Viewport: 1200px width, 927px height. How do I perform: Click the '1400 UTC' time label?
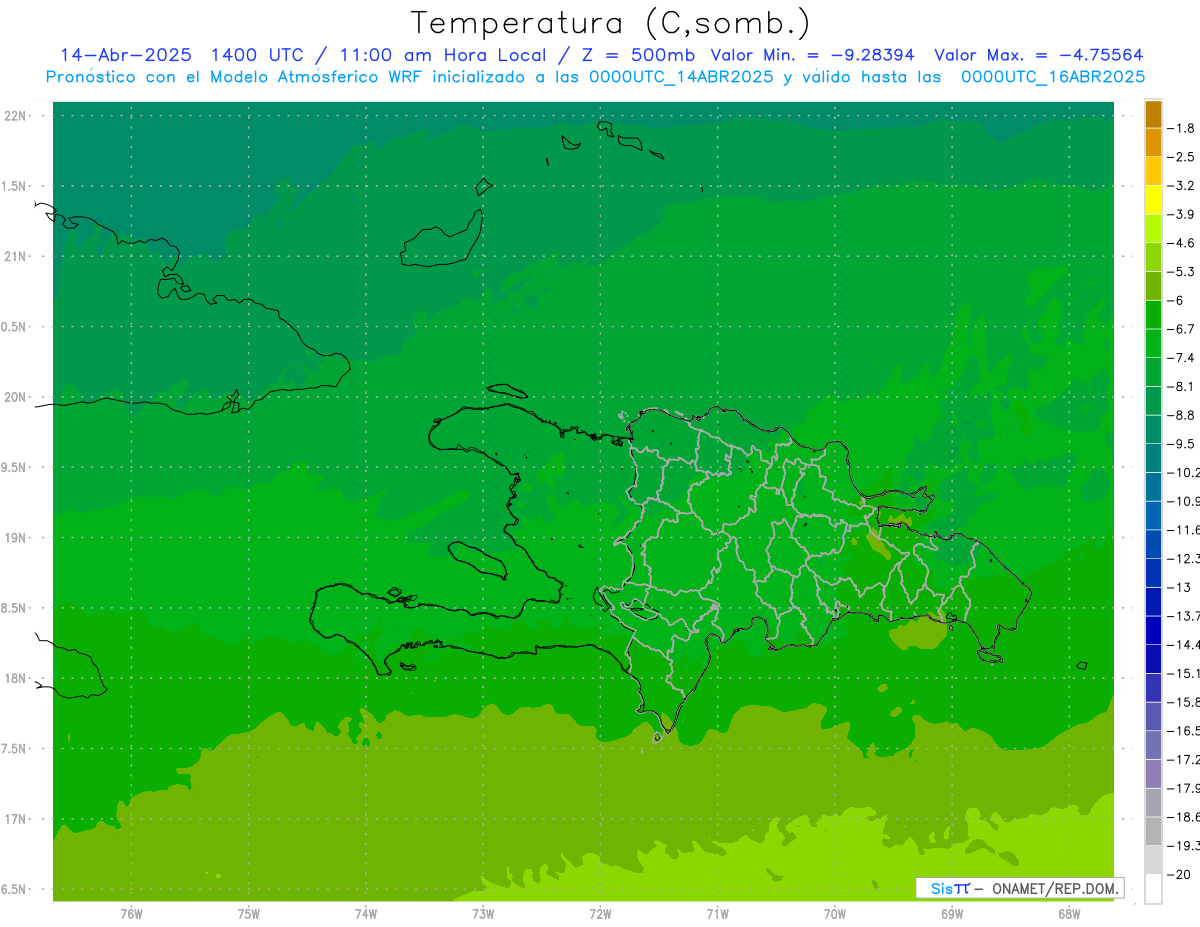[x=257, y=56]
